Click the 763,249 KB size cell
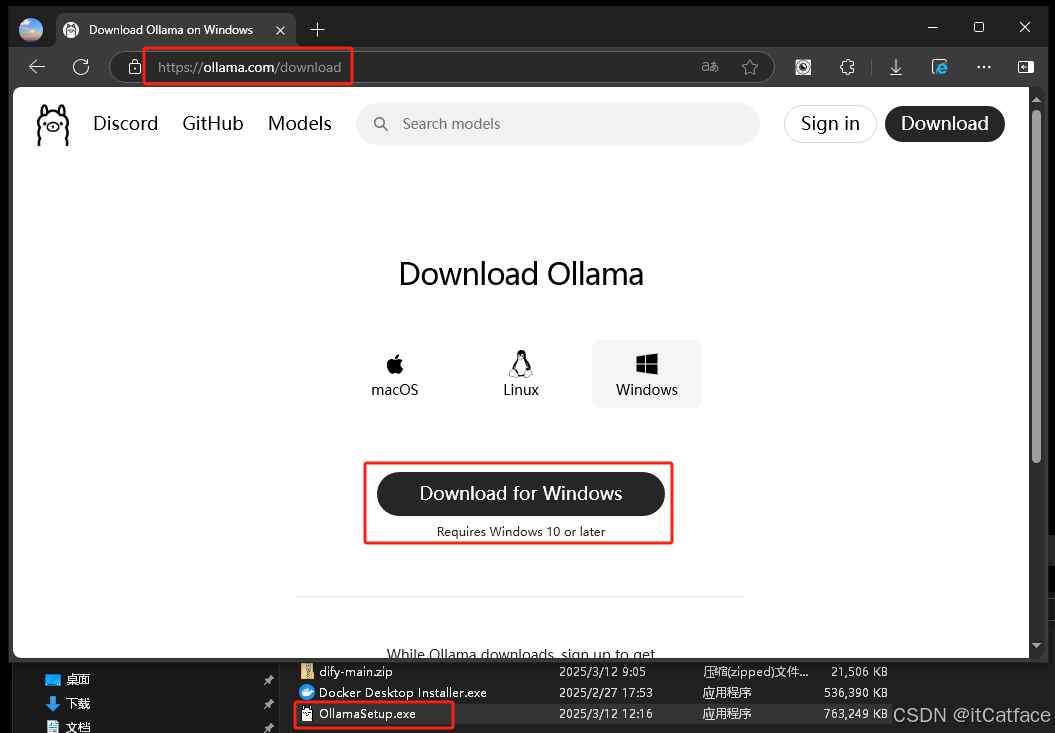 (x=855, y=713)
